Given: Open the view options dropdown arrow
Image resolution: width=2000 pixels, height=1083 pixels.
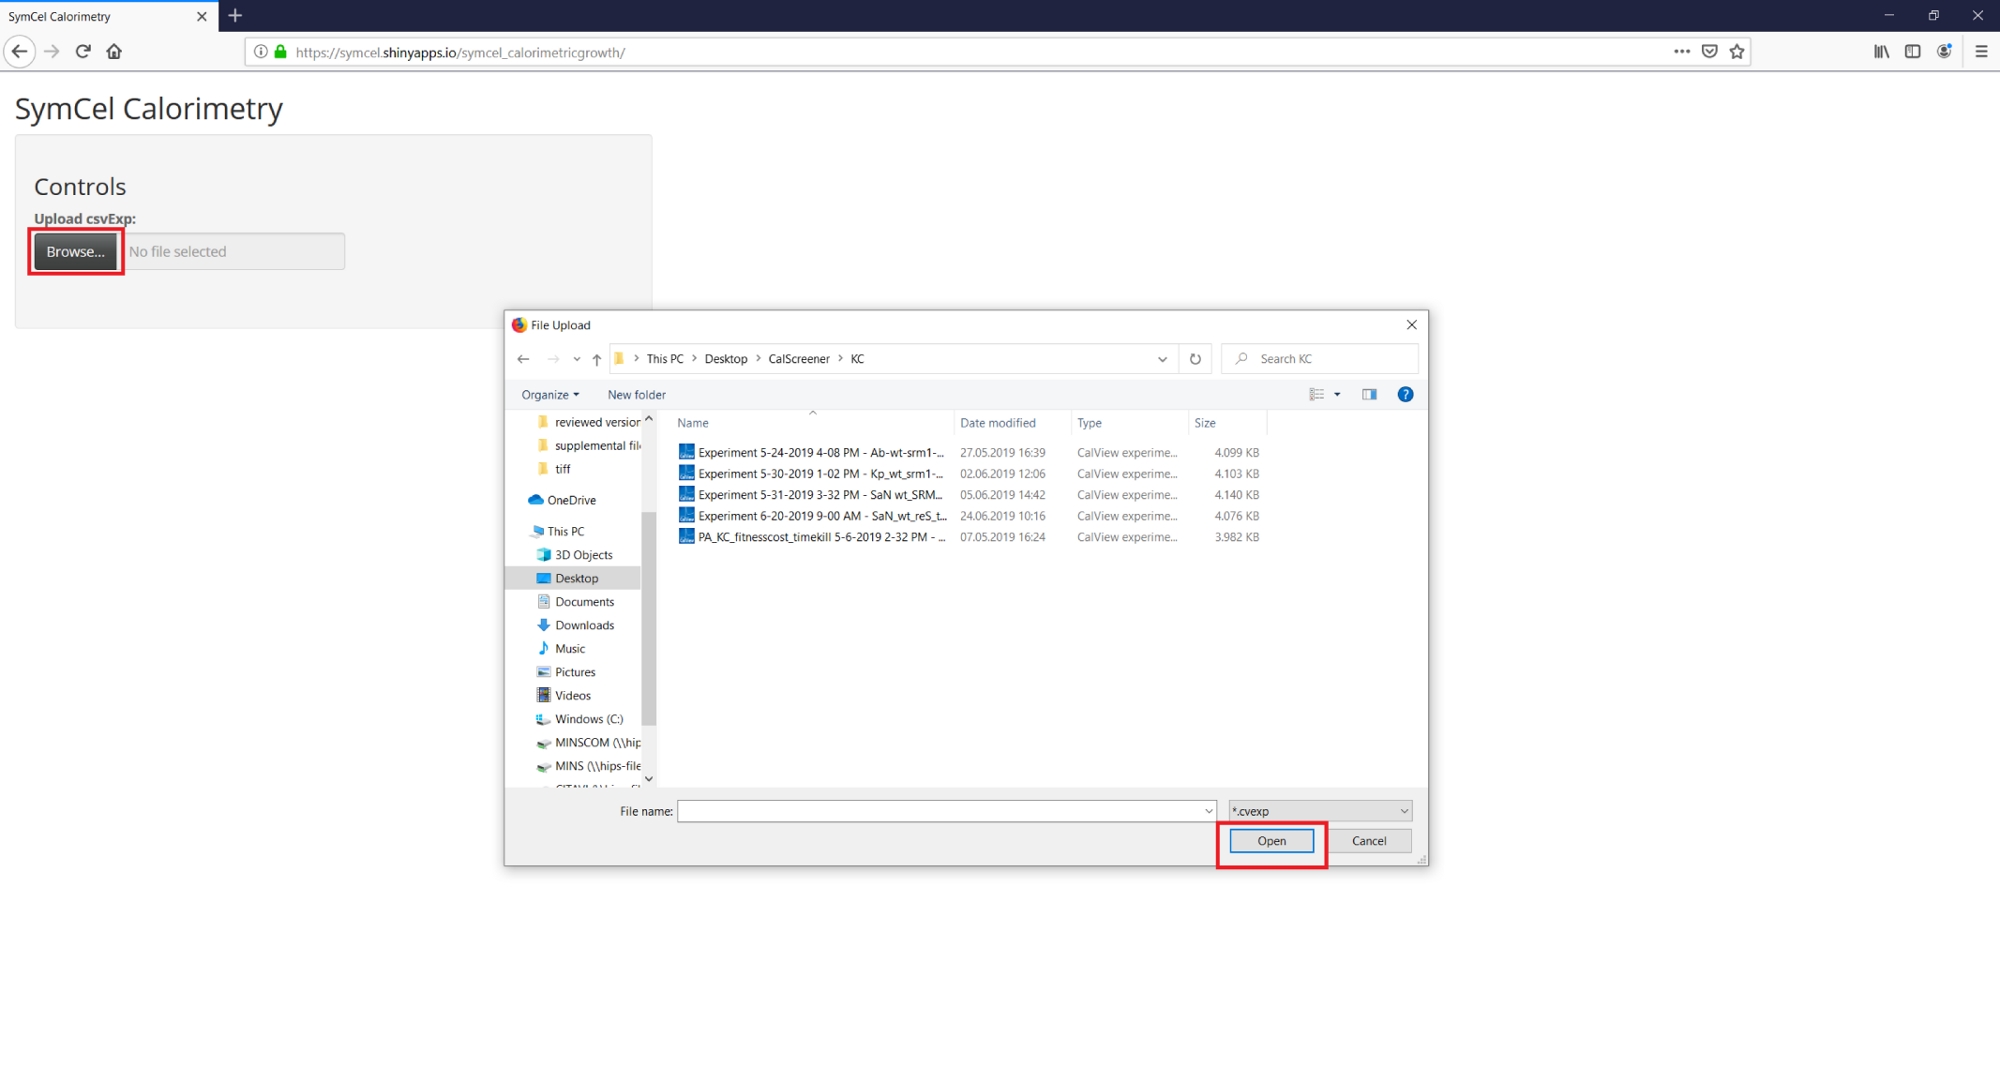Looking at the screenshot, I should tap(1337, 395).
